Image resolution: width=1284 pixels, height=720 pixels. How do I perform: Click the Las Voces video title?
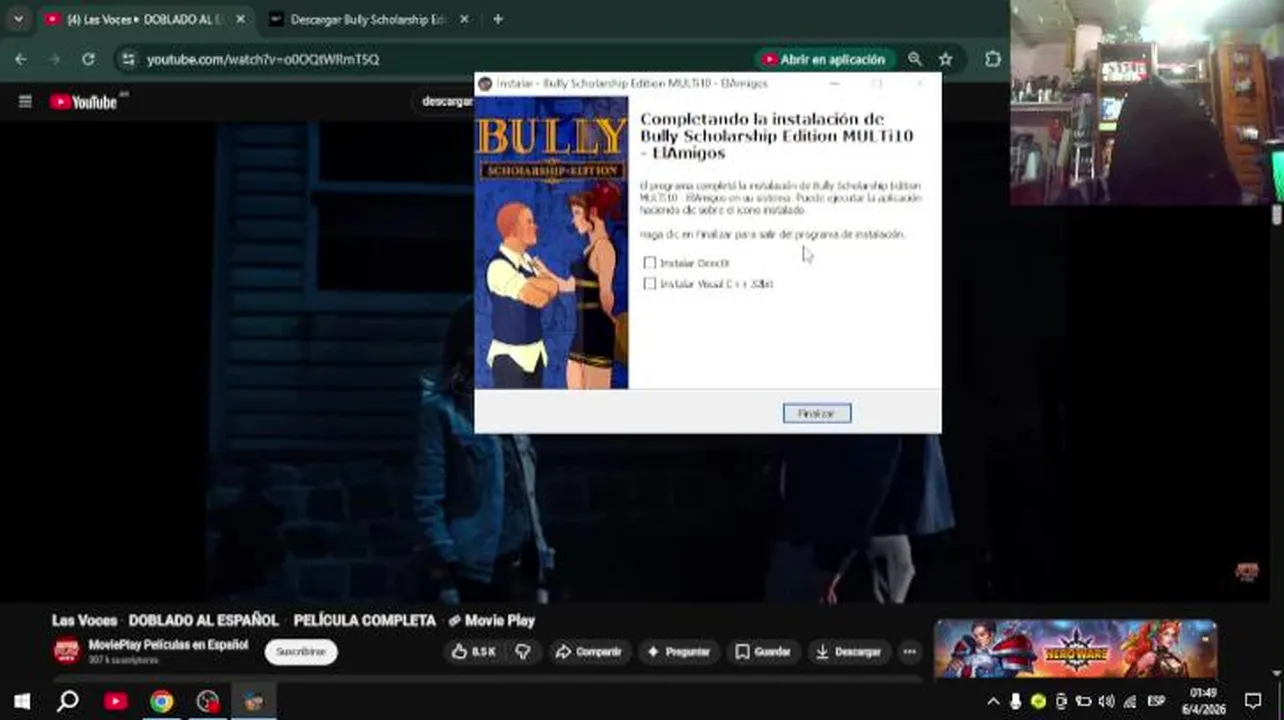(293, 620)
